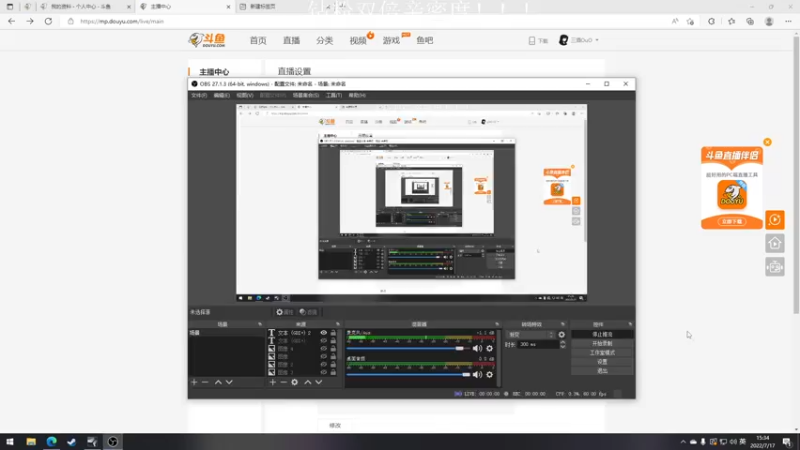Pop out the Audio Mixer dock panel
Screen dimensions: 800x450
point(497,324)
